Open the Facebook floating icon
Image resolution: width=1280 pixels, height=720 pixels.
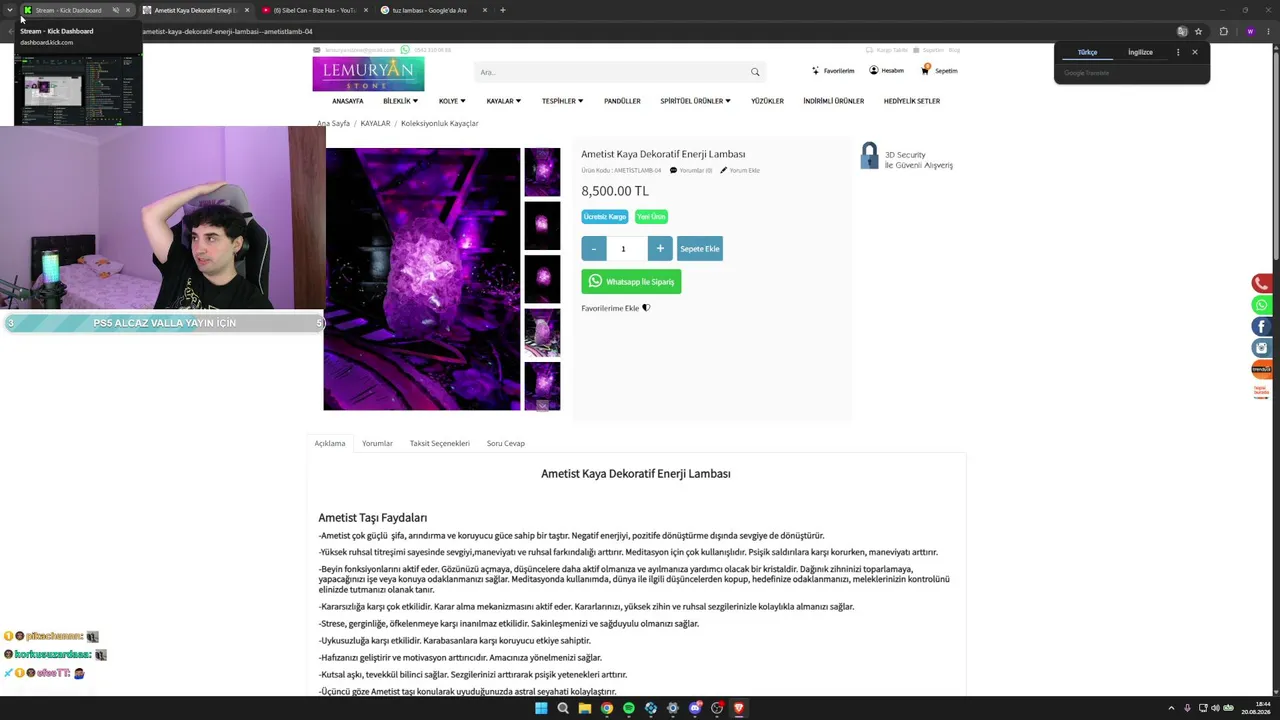click(1262, 327)
